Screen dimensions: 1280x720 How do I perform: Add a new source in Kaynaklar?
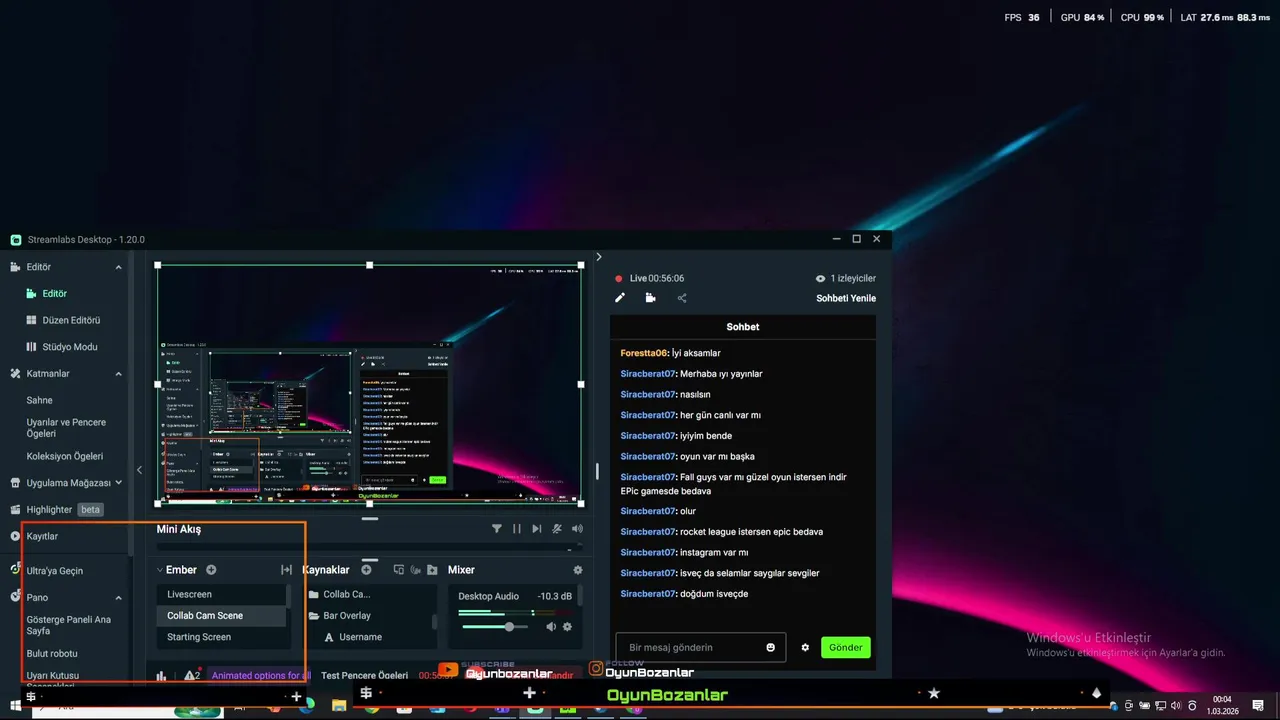[x=367, y=570]
